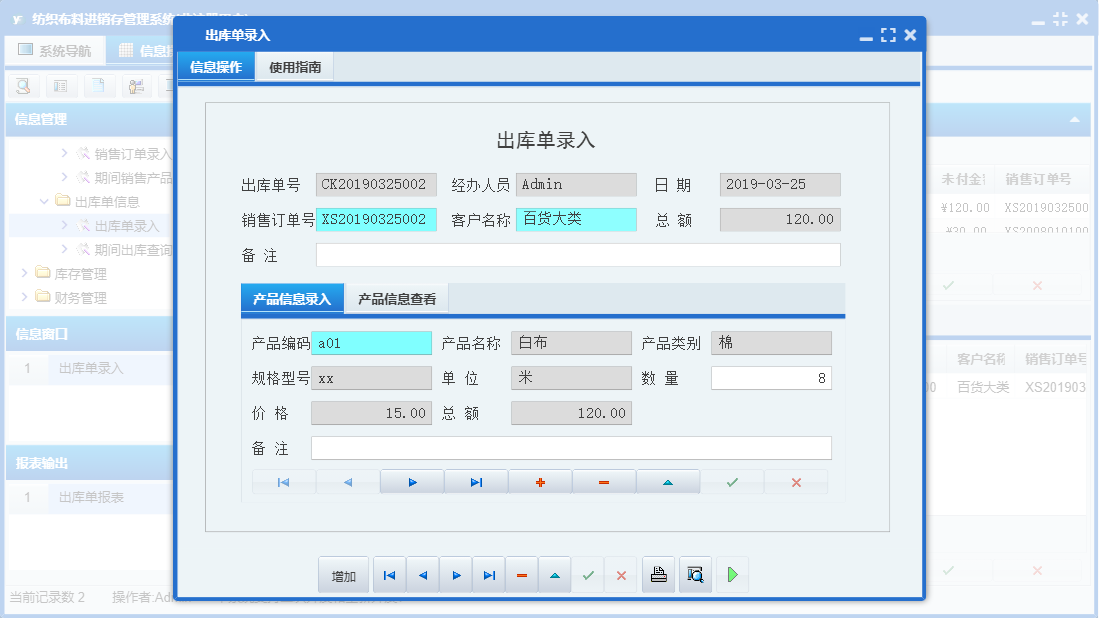The width and height of the screenshot is (1099, 618).
Task: Click the blue edit triangle in product toolbar
Action: click(667, 481)
